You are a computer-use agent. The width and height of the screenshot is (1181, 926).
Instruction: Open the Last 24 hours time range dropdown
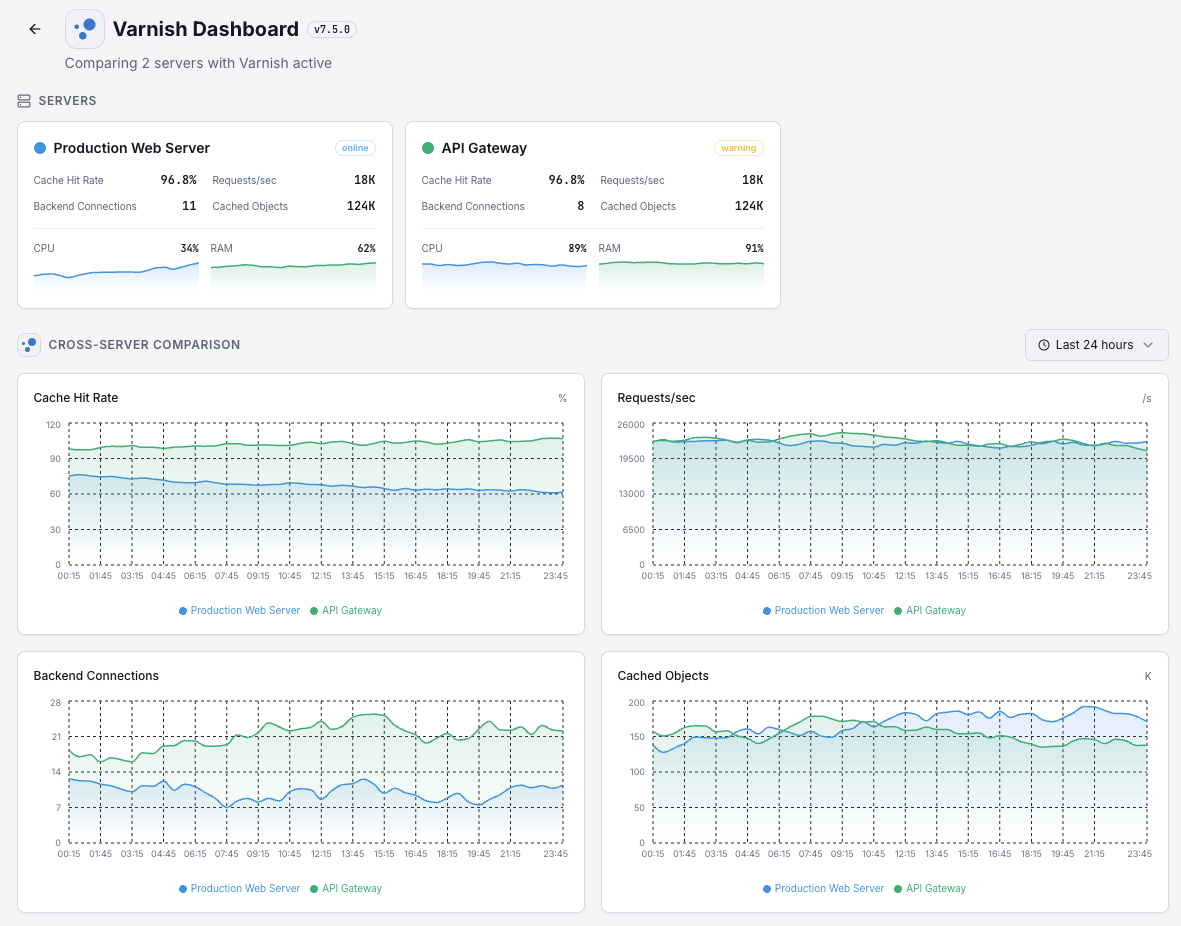point(1096,344)
